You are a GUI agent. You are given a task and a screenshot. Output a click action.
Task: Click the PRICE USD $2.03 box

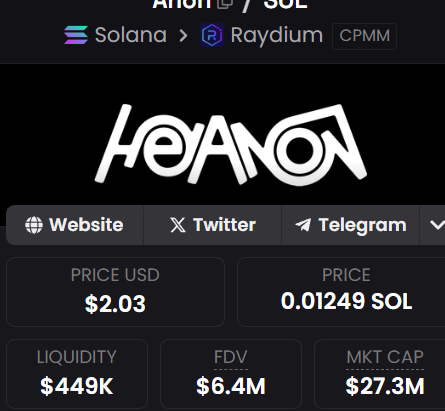115,292
